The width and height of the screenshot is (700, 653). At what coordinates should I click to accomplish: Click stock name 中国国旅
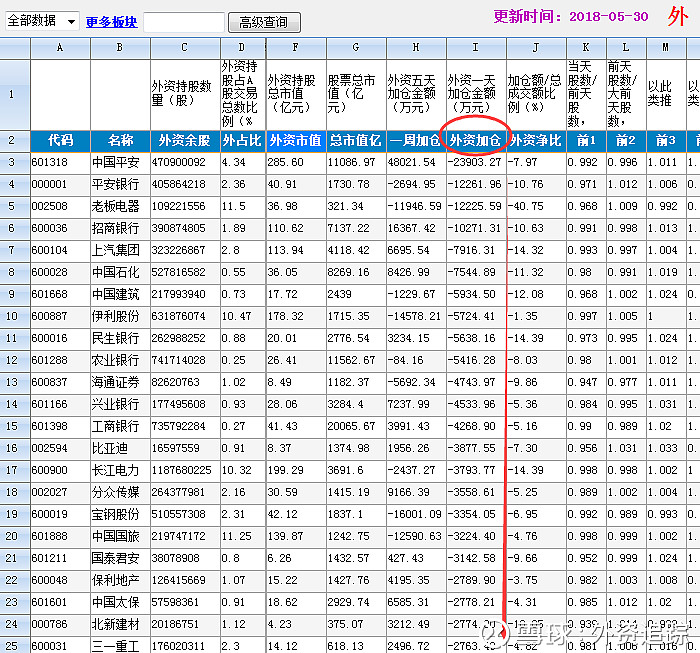tap(115, 536)
